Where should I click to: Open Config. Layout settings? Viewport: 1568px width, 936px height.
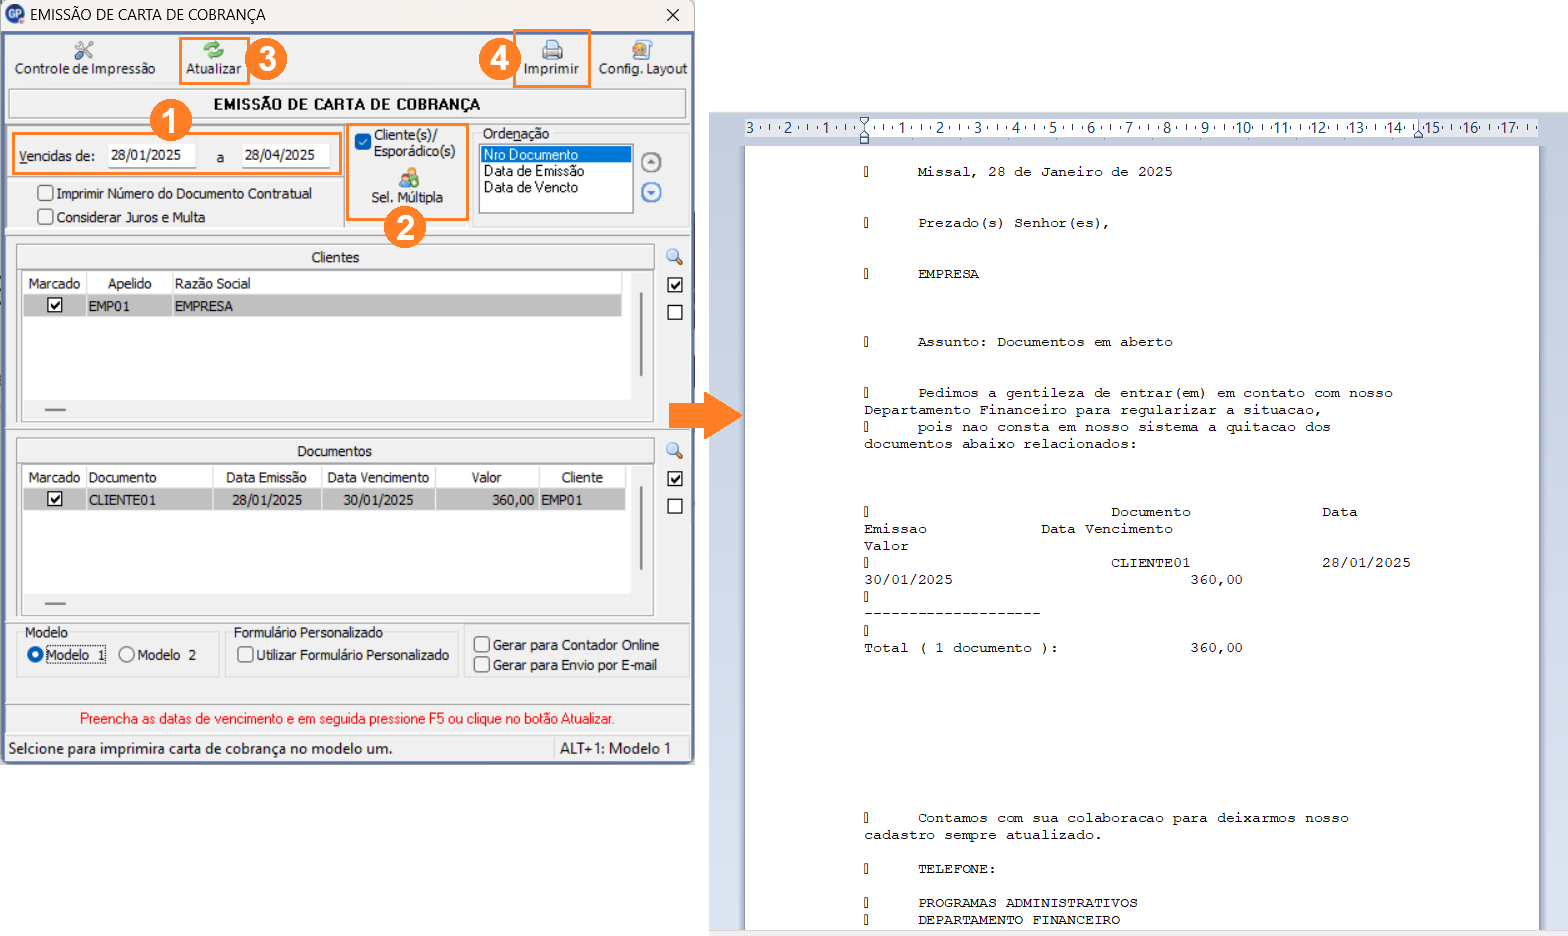[x=642, y=59]
